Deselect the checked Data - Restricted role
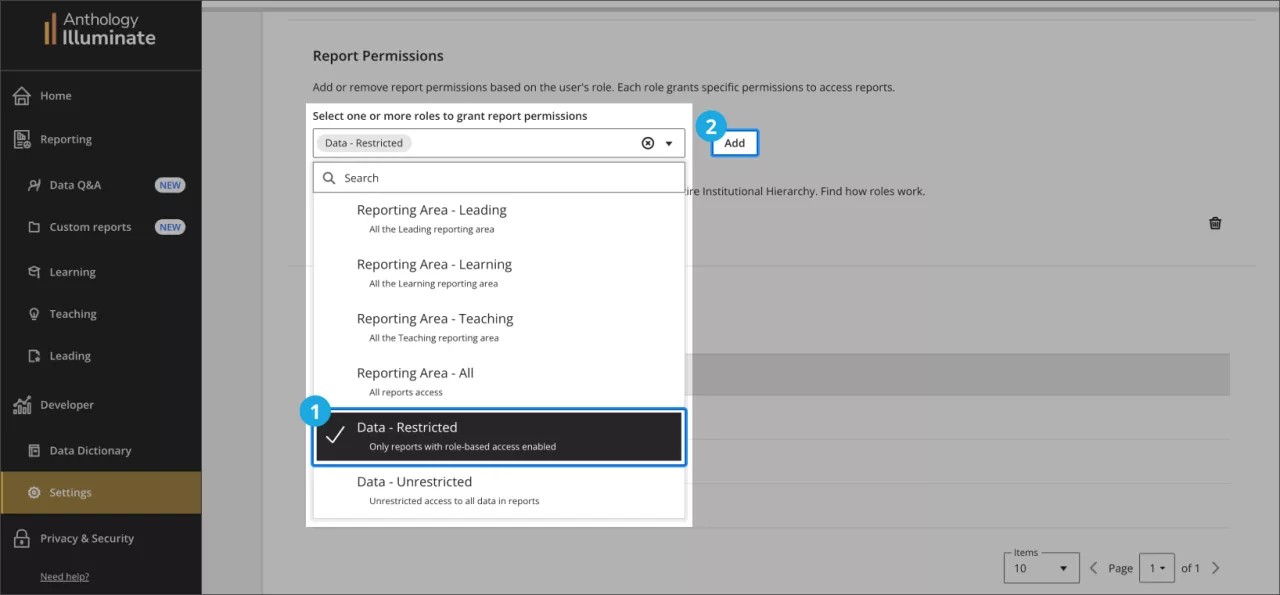The image size is (1280, 595). click(x=498, y=434)
